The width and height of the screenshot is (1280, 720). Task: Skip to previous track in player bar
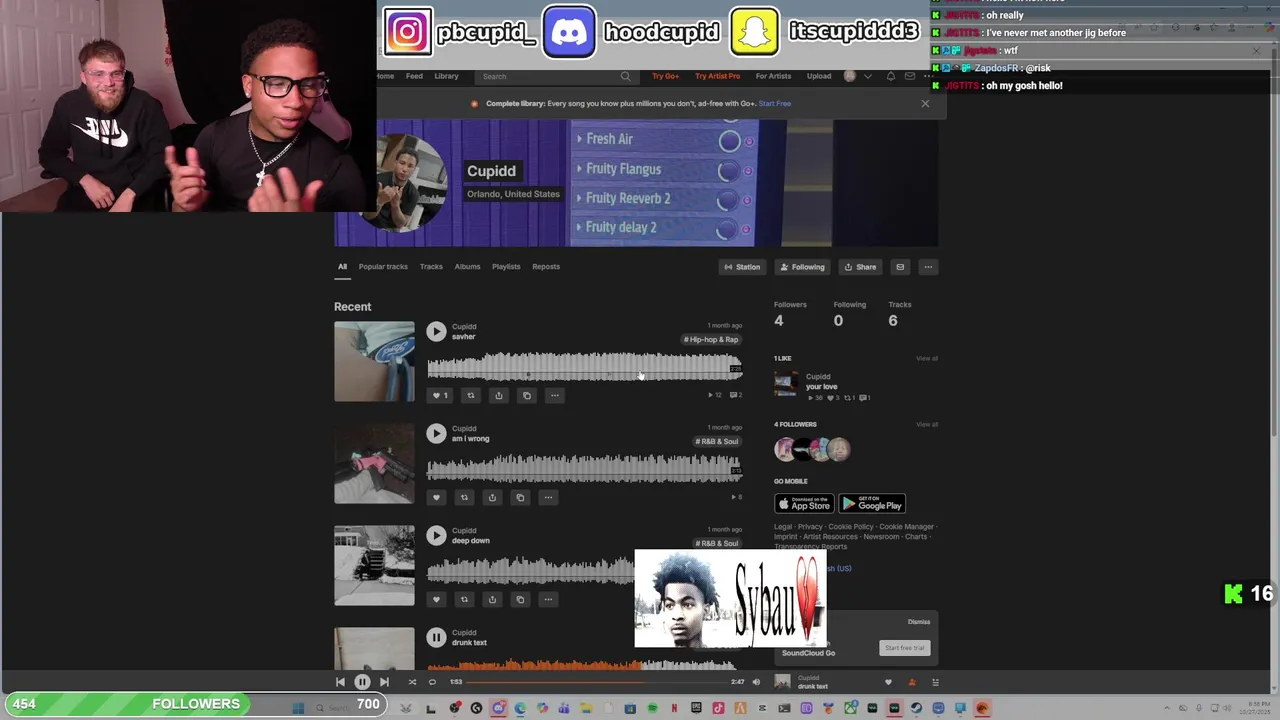tap(340, 682)
